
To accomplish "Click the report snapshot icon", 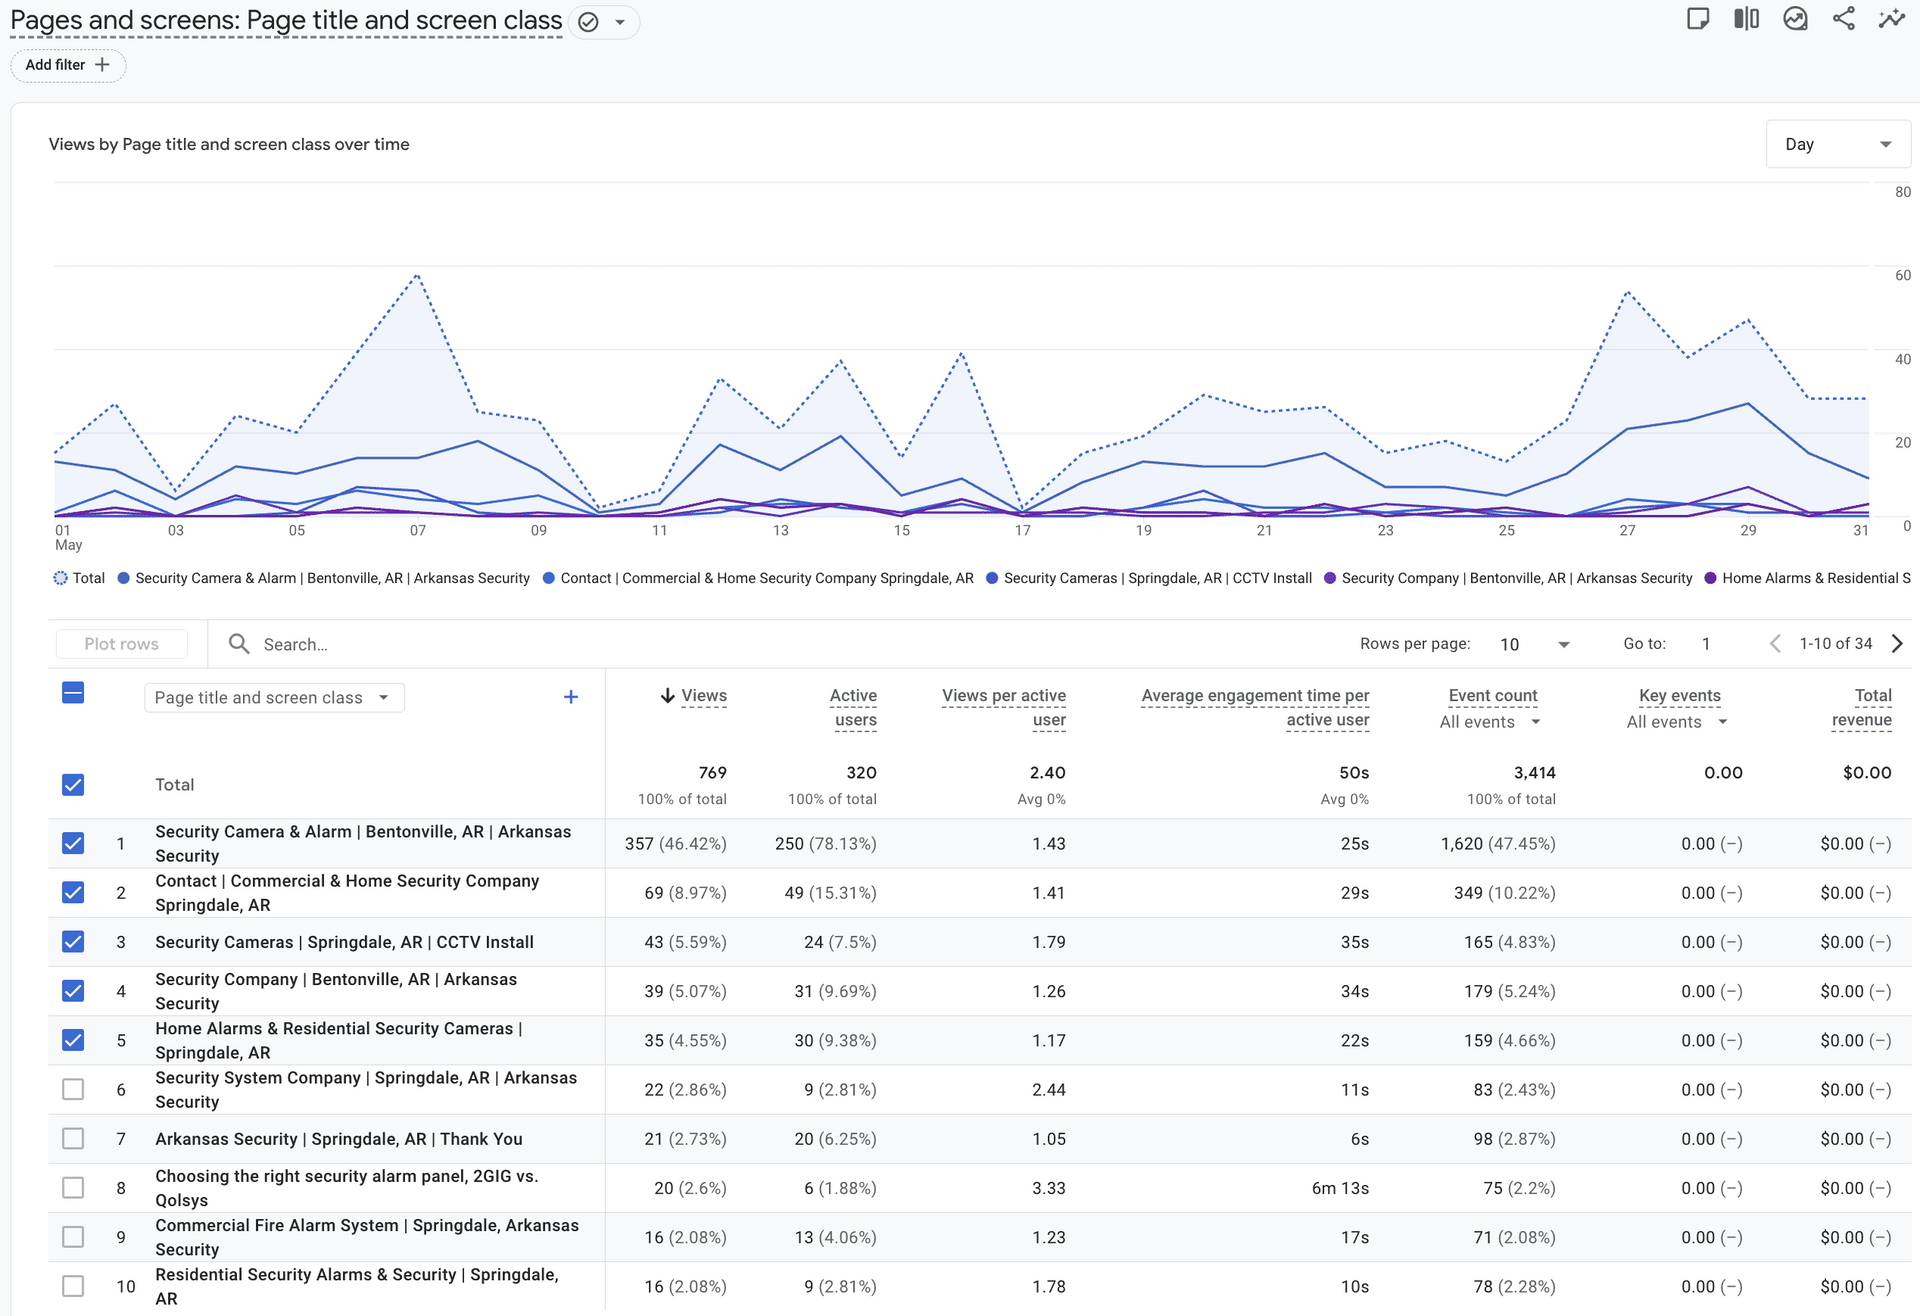I will (1795, 19).
